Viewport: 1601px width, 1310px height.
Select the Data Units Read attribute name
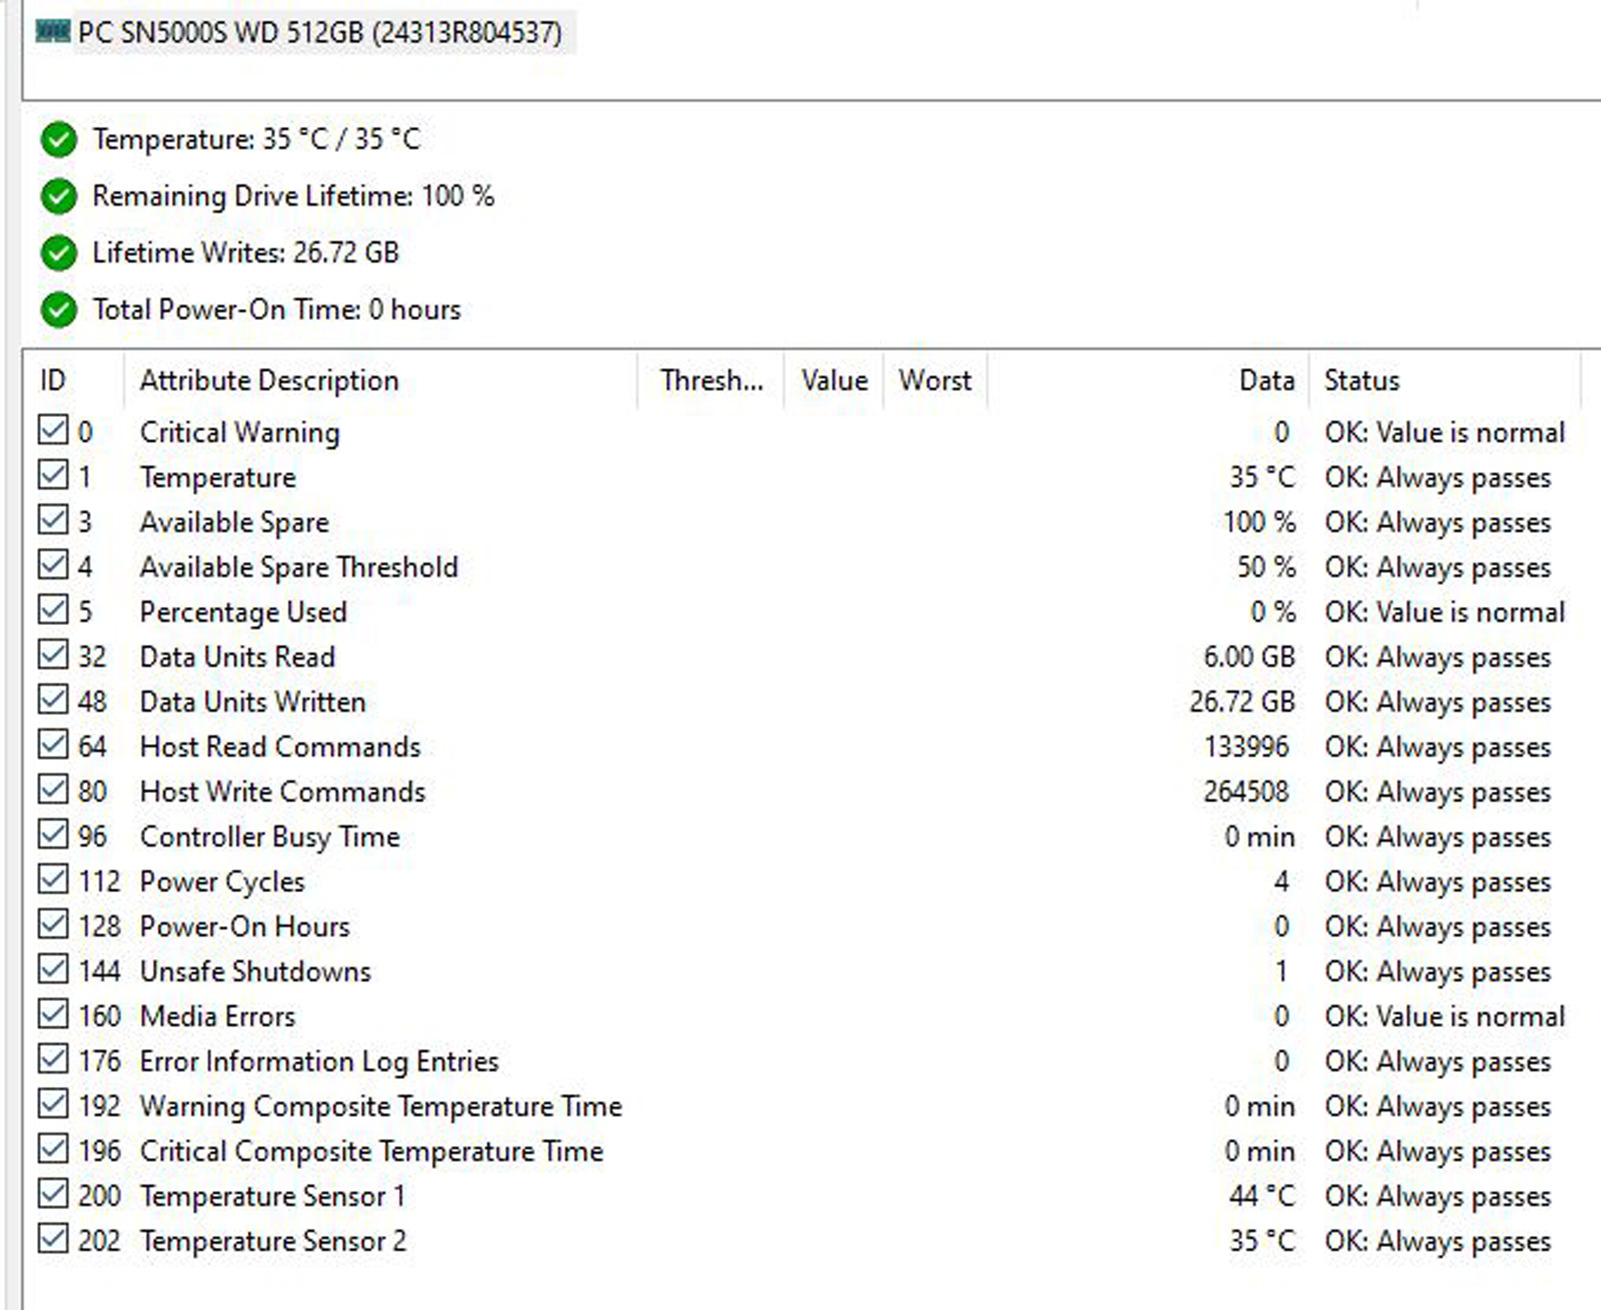[x=237, y=657]
